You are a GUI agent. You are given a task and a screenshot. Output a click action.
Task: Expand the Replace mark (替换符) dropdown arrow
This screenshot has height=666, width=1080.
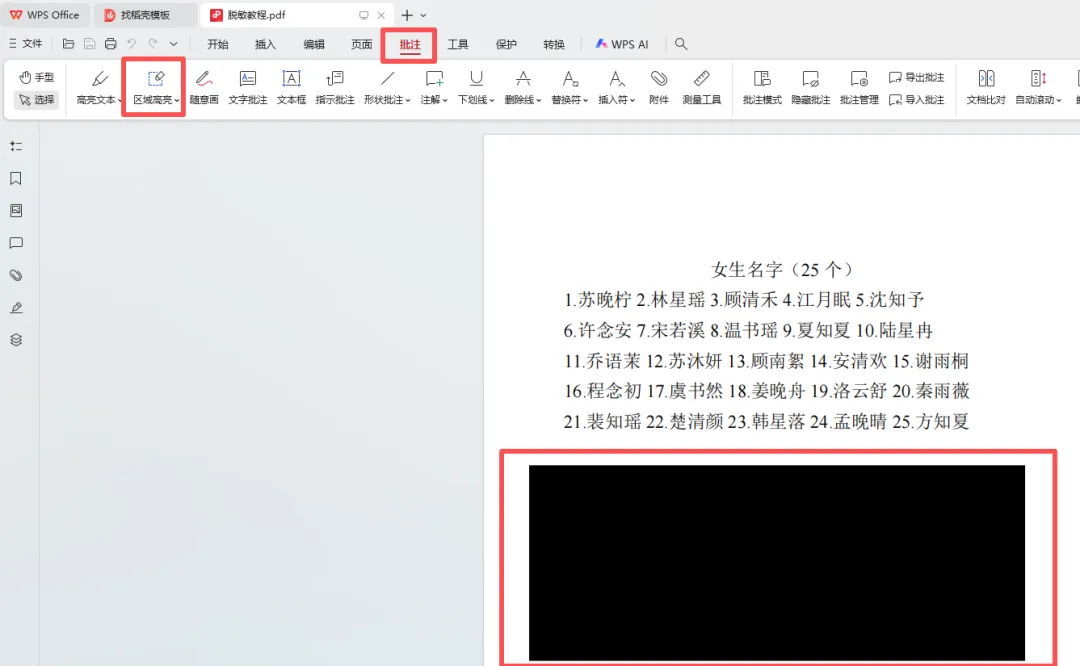pos(585,101)
